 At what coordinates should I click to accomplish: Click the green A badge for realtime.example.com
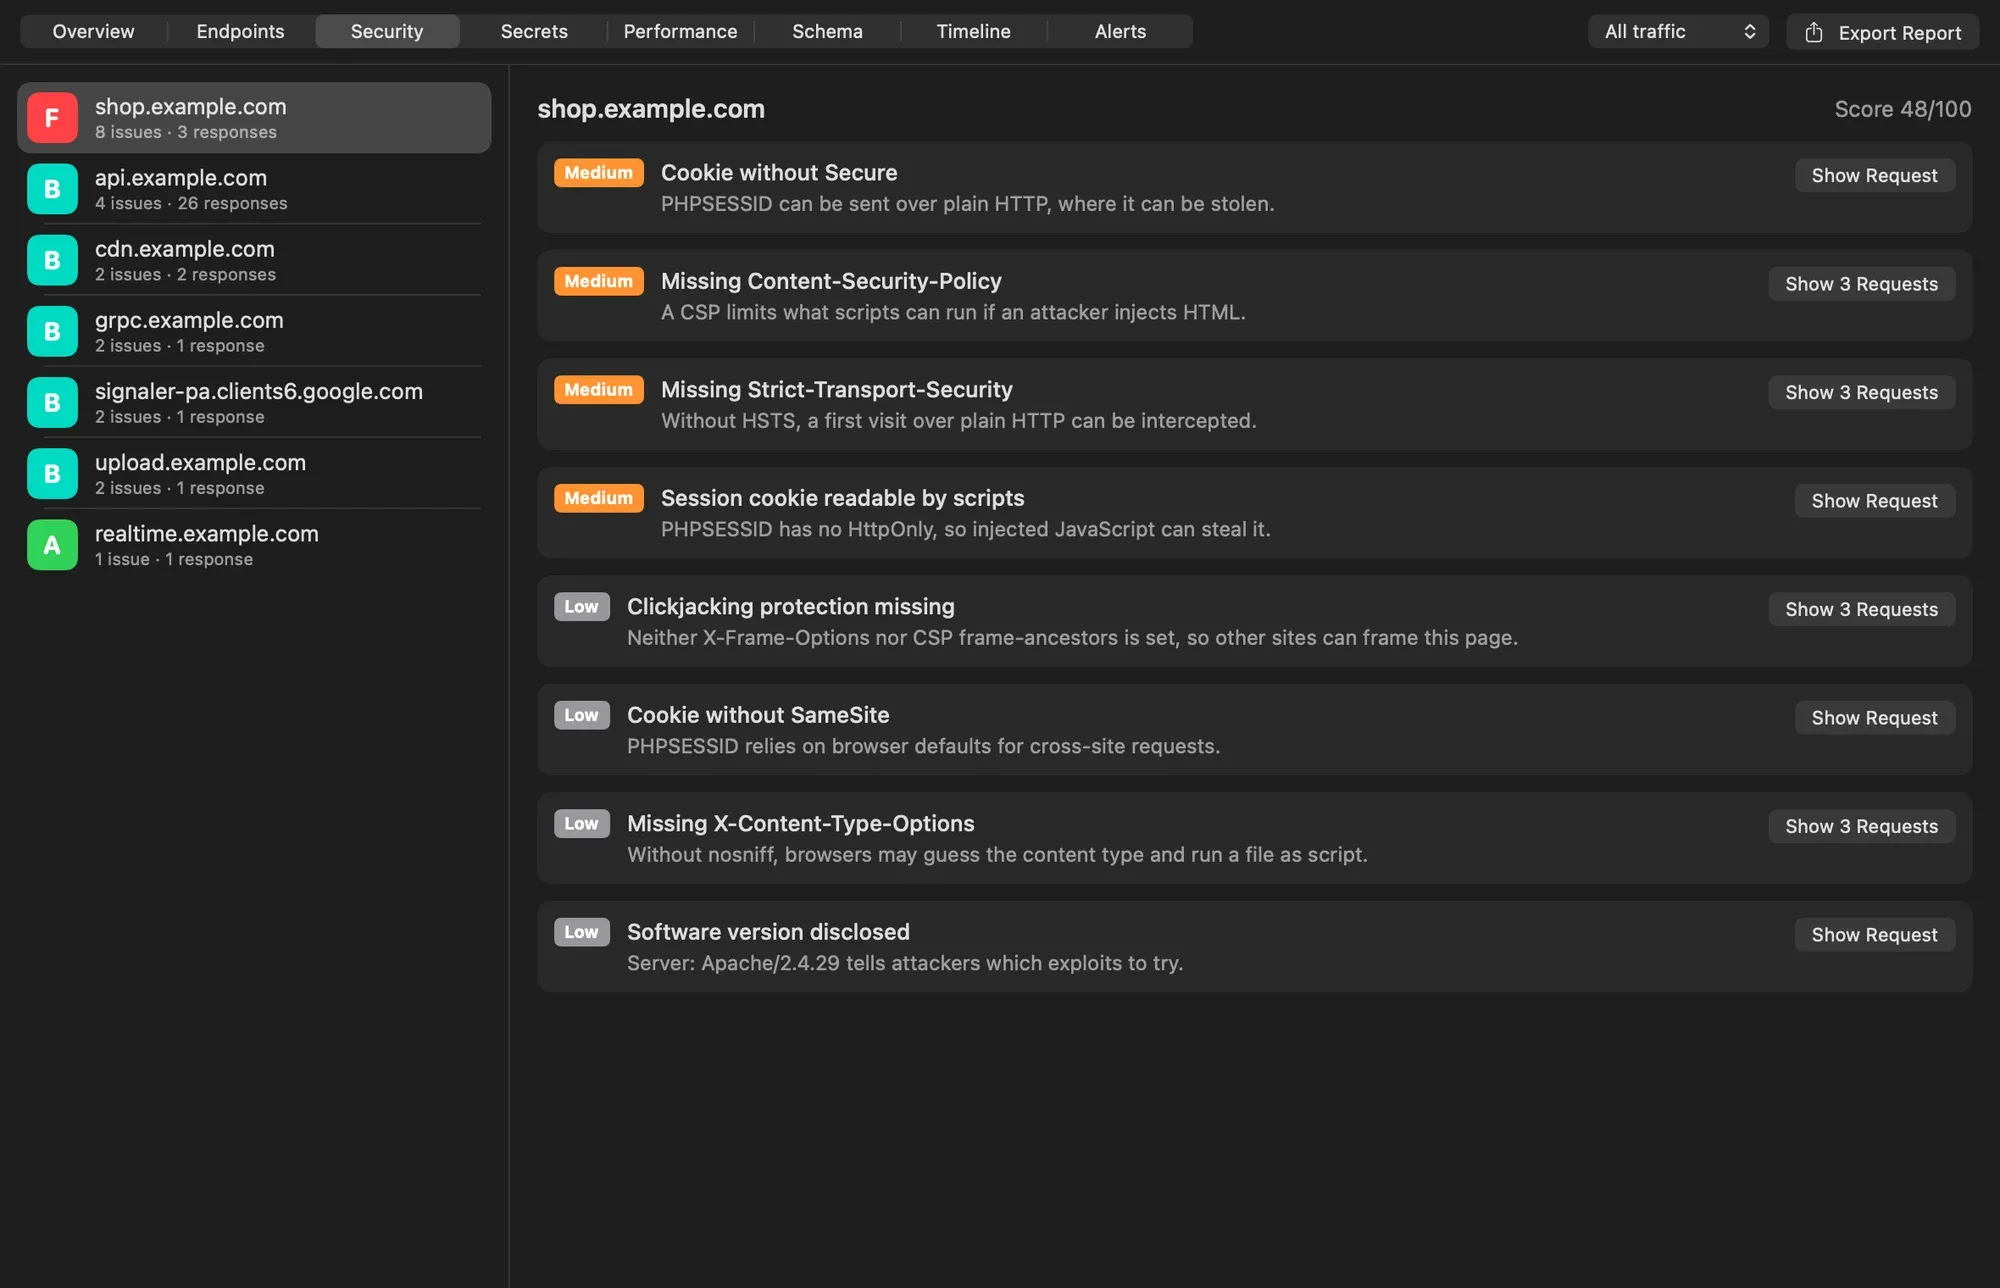click(x=52, y=545)
